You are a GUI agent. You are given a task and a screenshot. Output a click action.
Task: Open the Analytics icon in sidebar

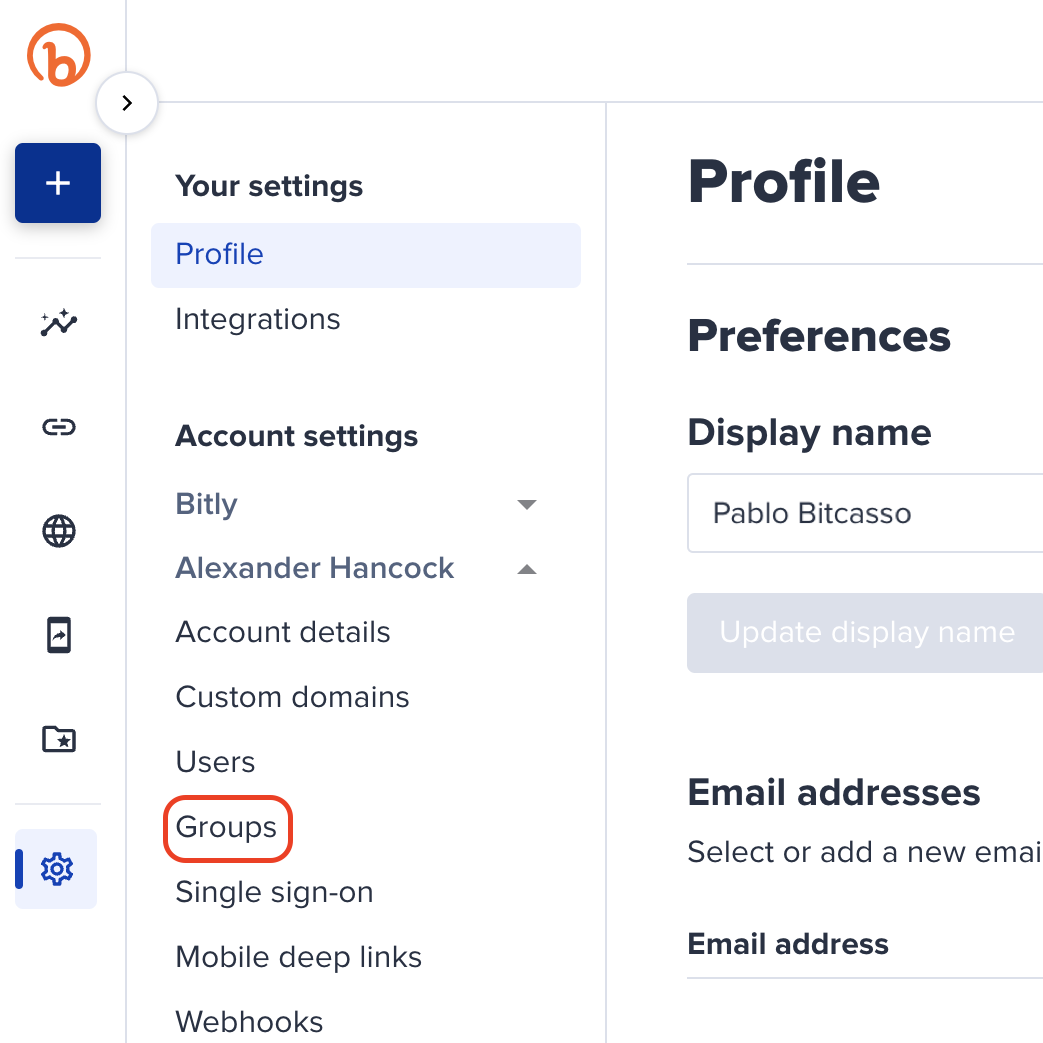57,323
